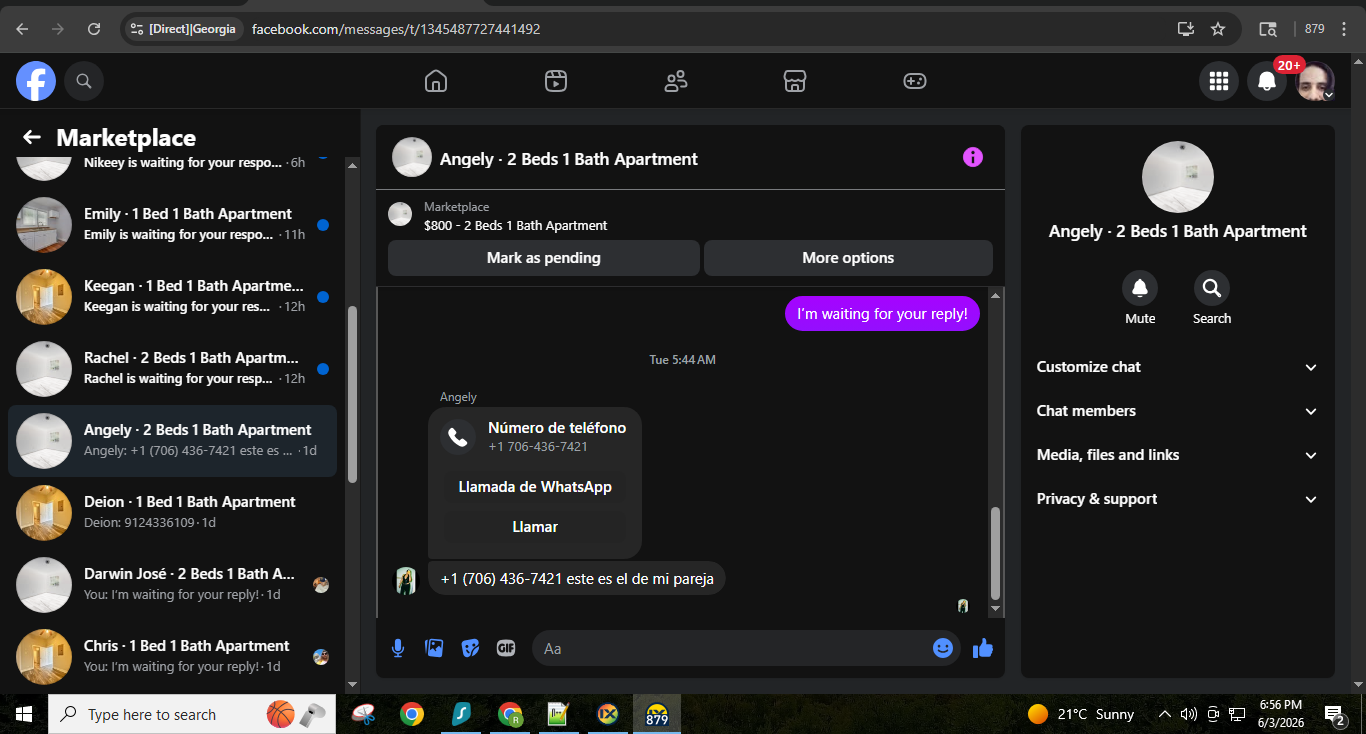Open Emily 1 Bed 1 Bath conversation
1366x734 pixels.
click(x=172, y=225)
